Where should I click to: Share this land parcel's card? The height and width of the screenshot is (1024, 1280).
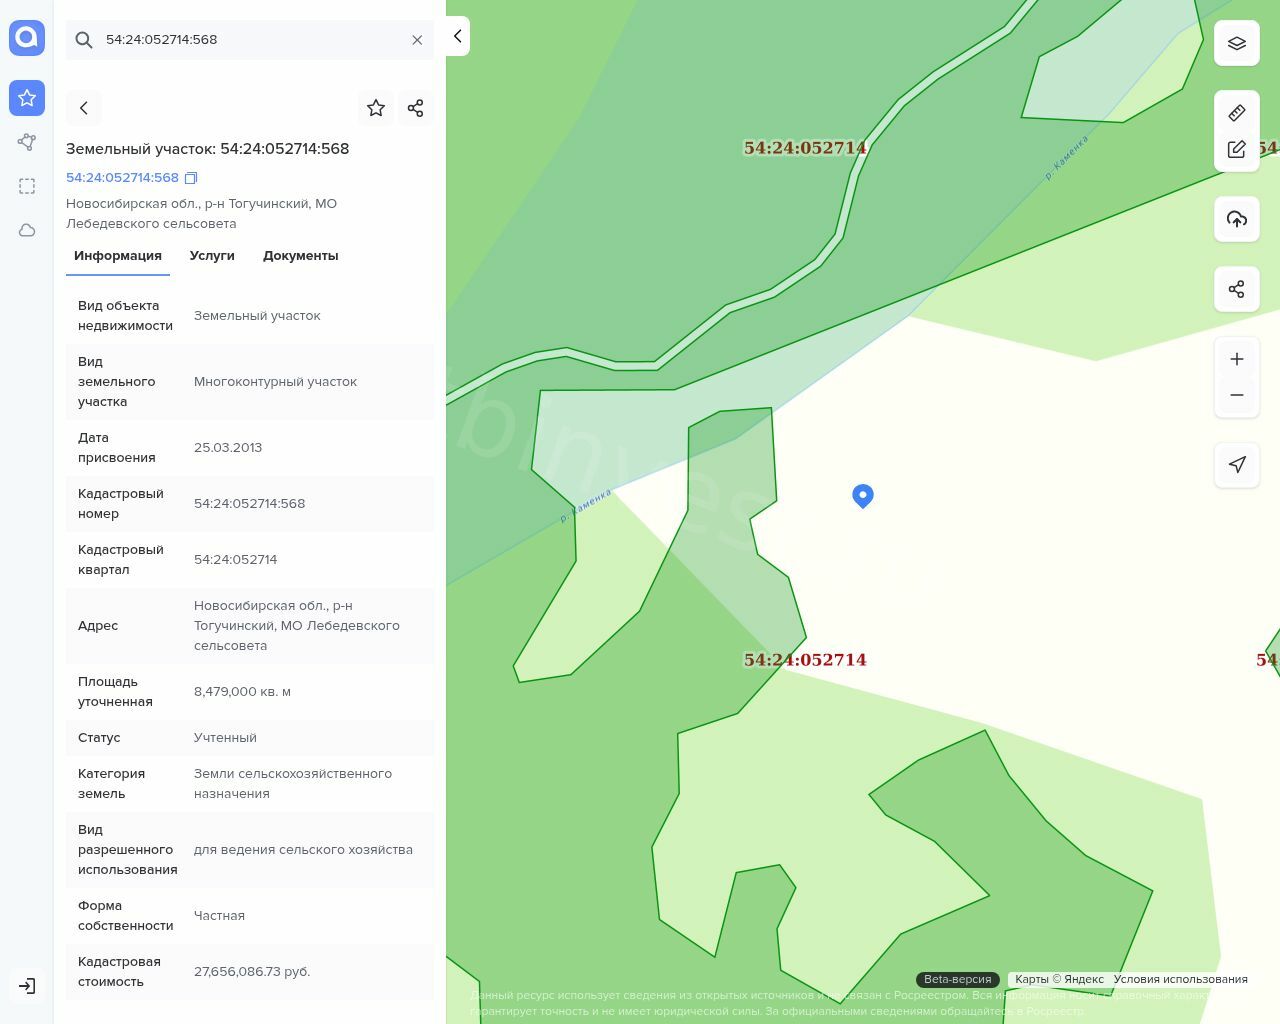tap(416, 108)
